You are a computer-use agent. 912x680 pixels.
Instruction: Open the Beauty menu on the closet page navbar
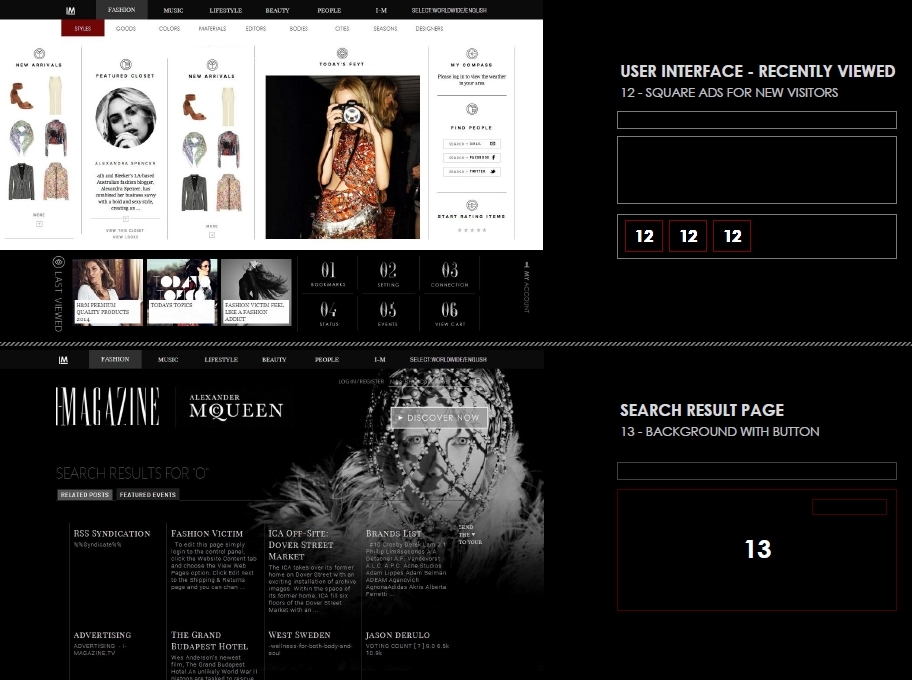(x=277, y=10)
